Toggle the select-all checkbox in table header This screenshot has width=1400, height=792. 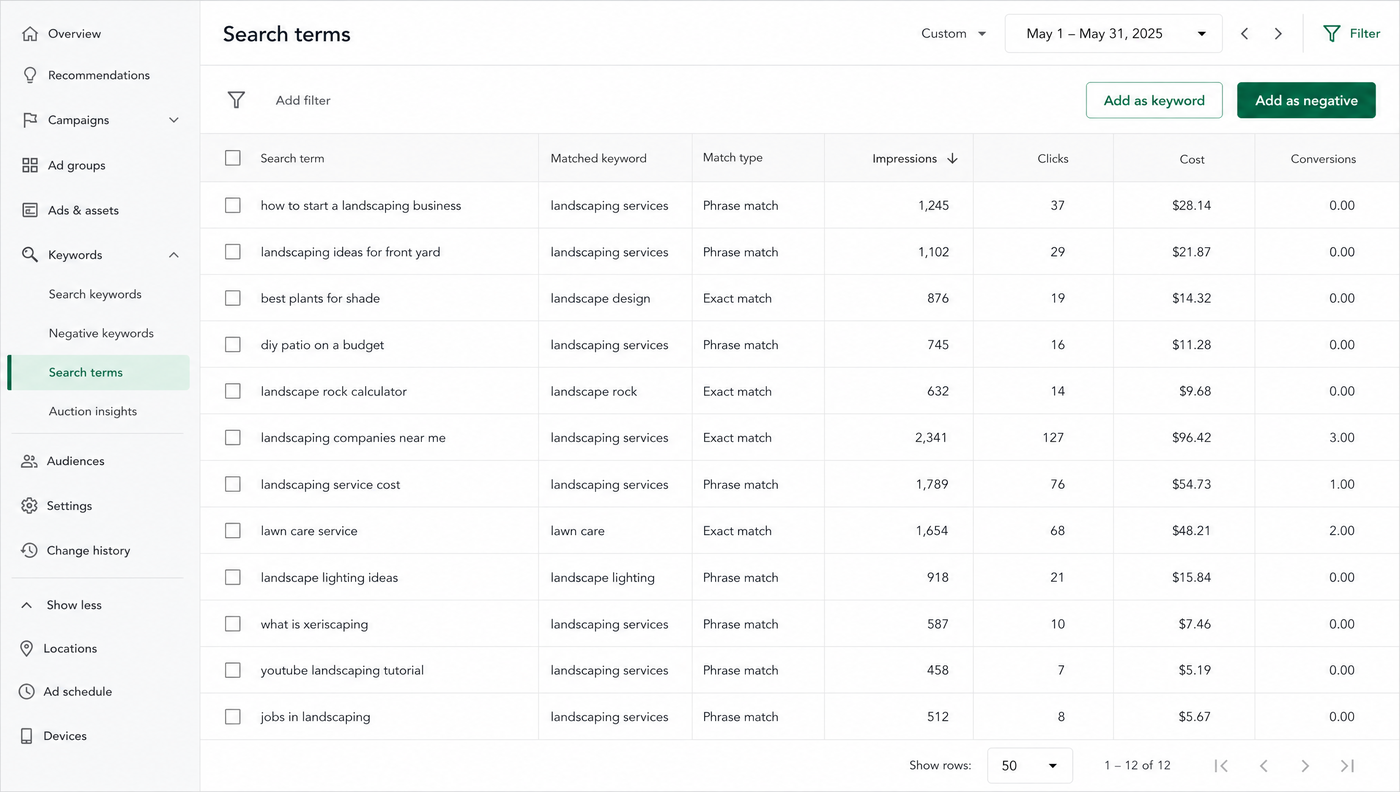(233, 158)
